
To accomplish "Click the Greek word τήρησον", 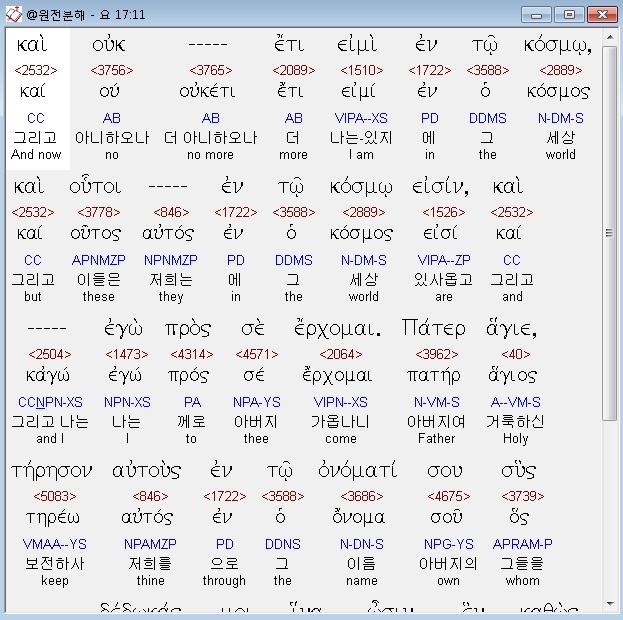I will [x=52, y=471].
